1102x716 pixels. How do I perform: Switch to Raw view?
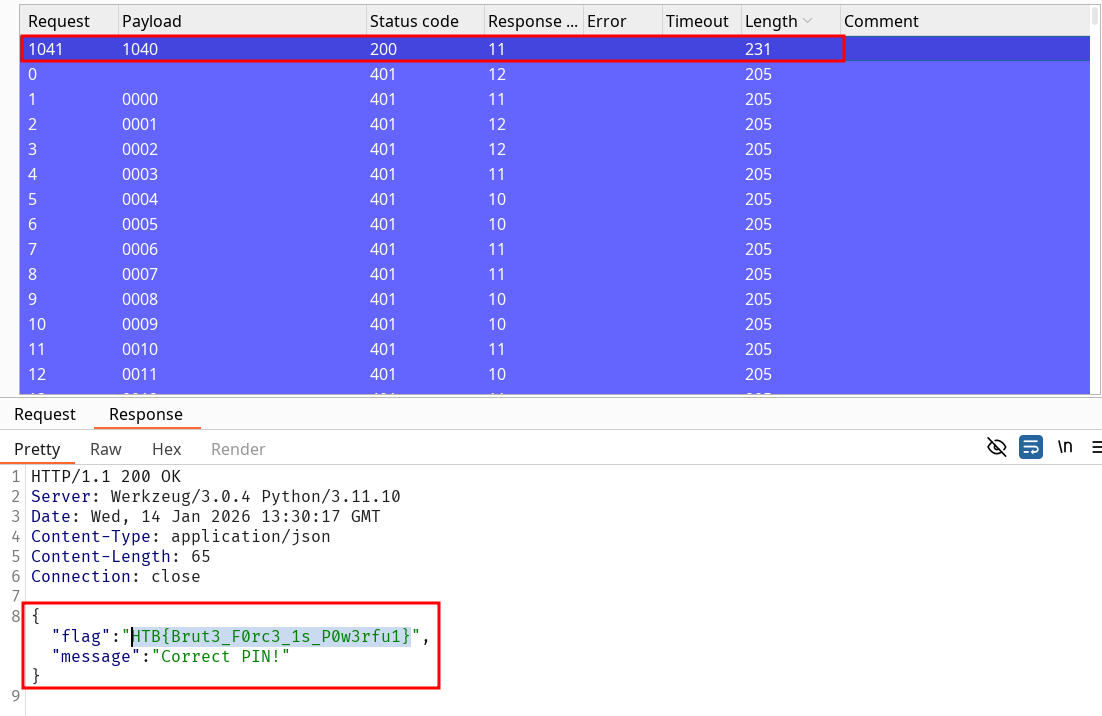coord(106,449)
